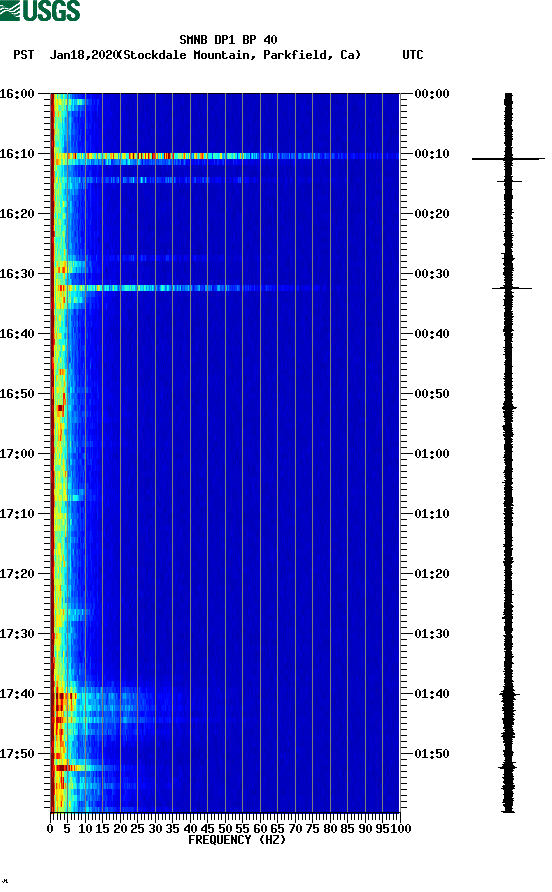Click the 00:30 UTC time label
The image size is (552, 892).
tap(432, 274)
